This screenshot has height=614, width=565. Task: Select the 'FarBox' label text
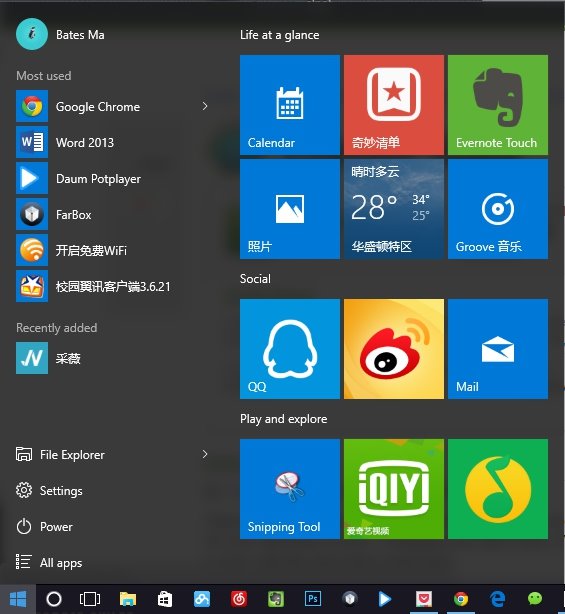[x=73, y=215]
